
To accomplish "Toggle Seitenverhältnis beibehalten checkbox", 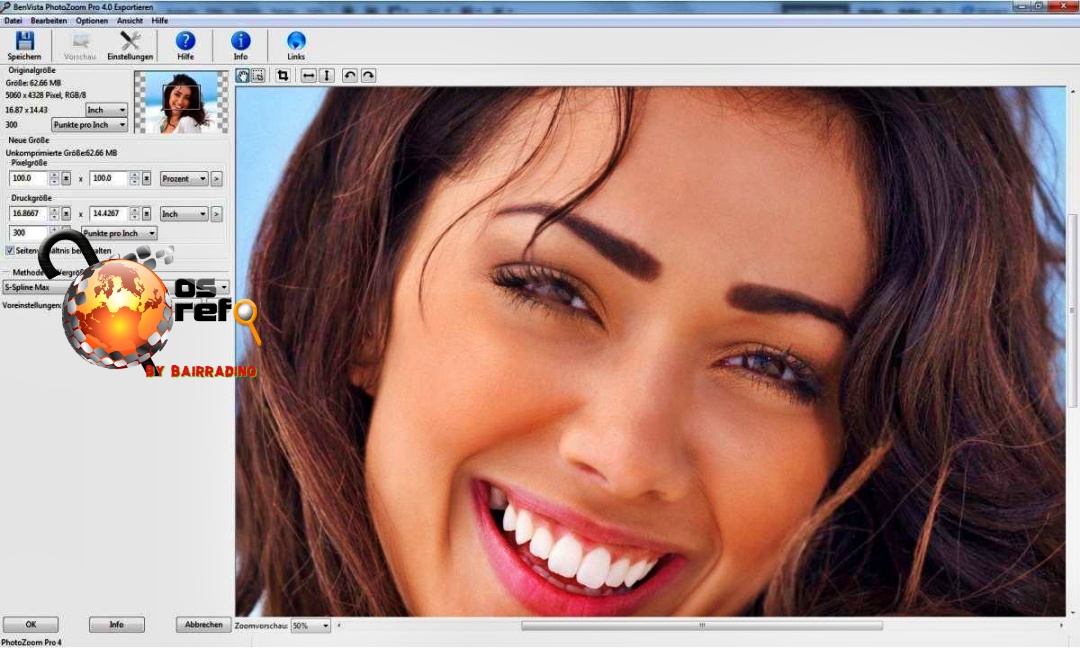I will click(x=10, y=251).
